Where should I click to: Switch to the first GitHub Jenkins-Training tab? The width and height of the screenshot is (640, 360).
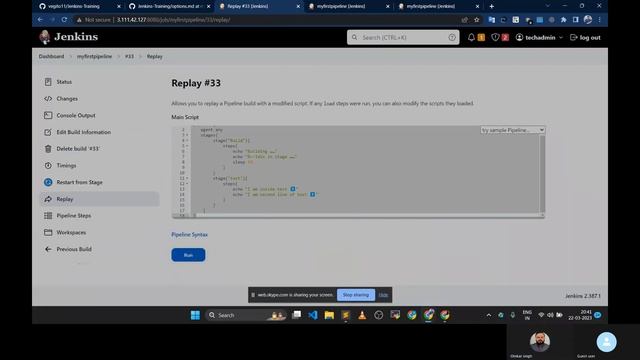click(80, 7)
